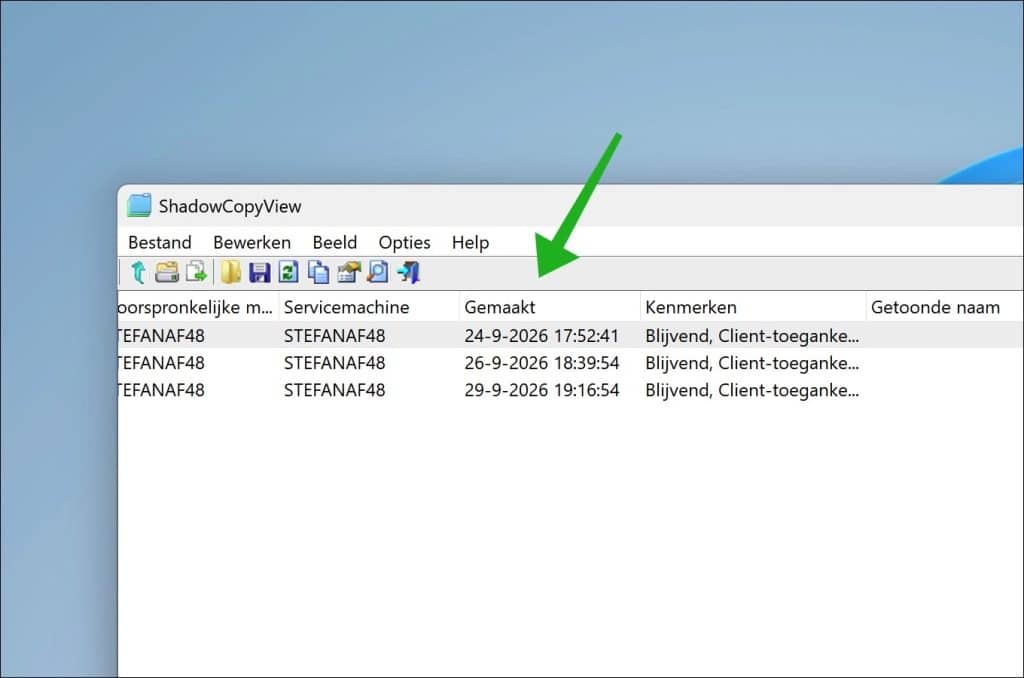Click Servicemachine STEFANAF48 in the 29-9-2026 row
This screenshot has width=1024, height=678.
334,391
